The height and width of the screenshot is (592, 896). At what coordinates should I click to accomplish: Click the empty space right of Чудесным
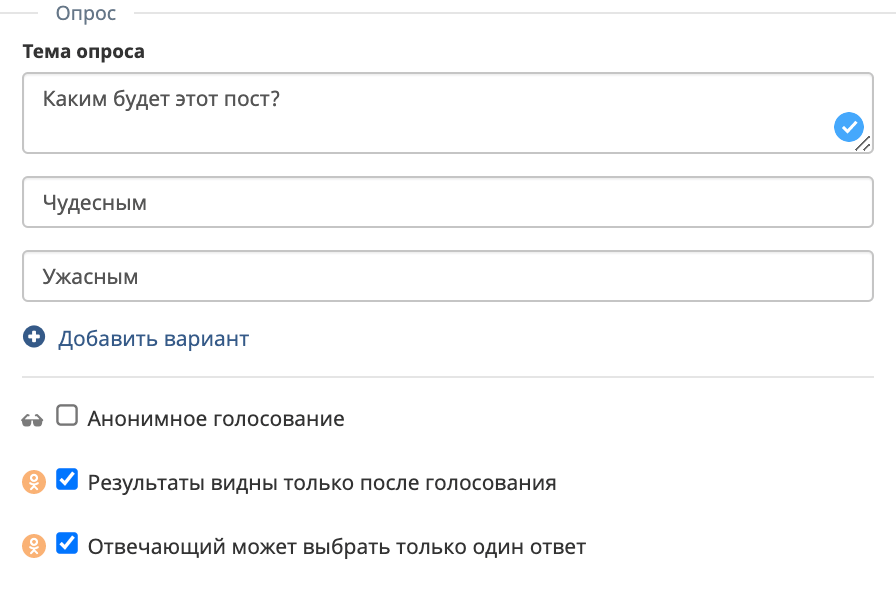coord(500,202)
